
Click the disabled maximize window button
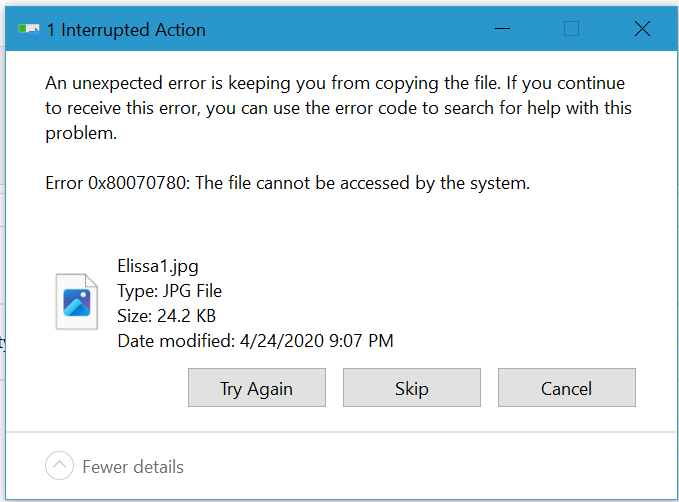pyautogui.click(x=571, y=29)
